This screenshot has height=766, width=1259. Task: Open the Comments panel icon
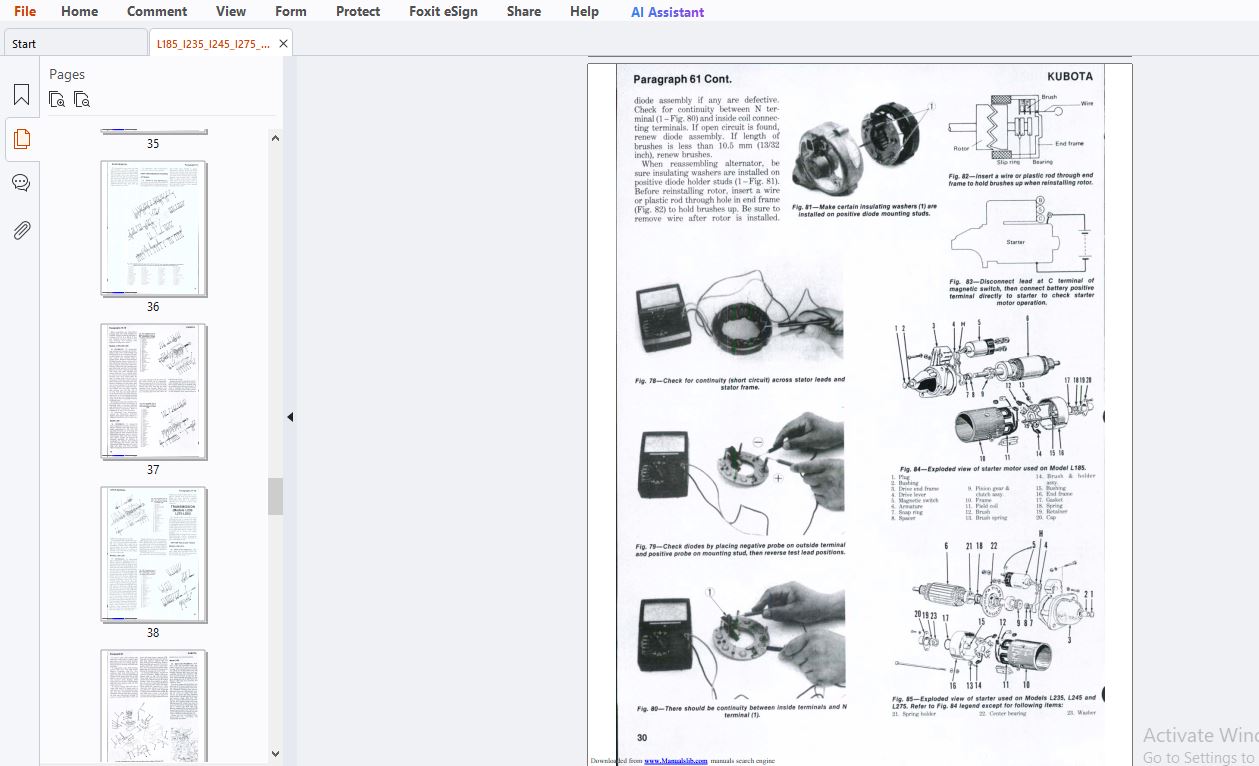[21, 183]
